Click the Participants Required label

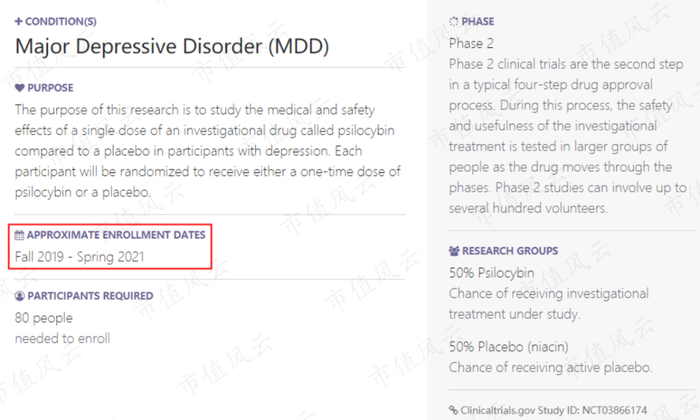(90, 296)
